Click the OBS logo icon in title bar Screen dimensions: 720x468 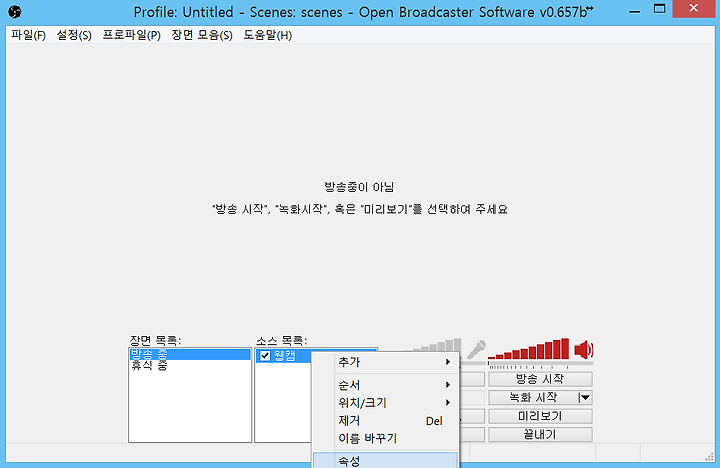14,12
